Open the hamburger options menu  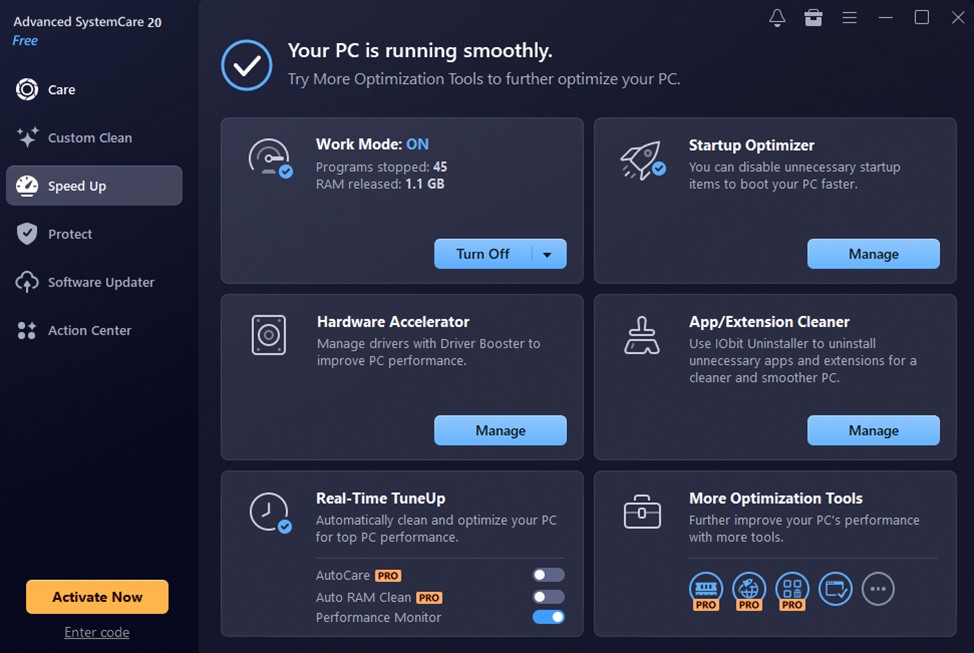pos(849,17)
